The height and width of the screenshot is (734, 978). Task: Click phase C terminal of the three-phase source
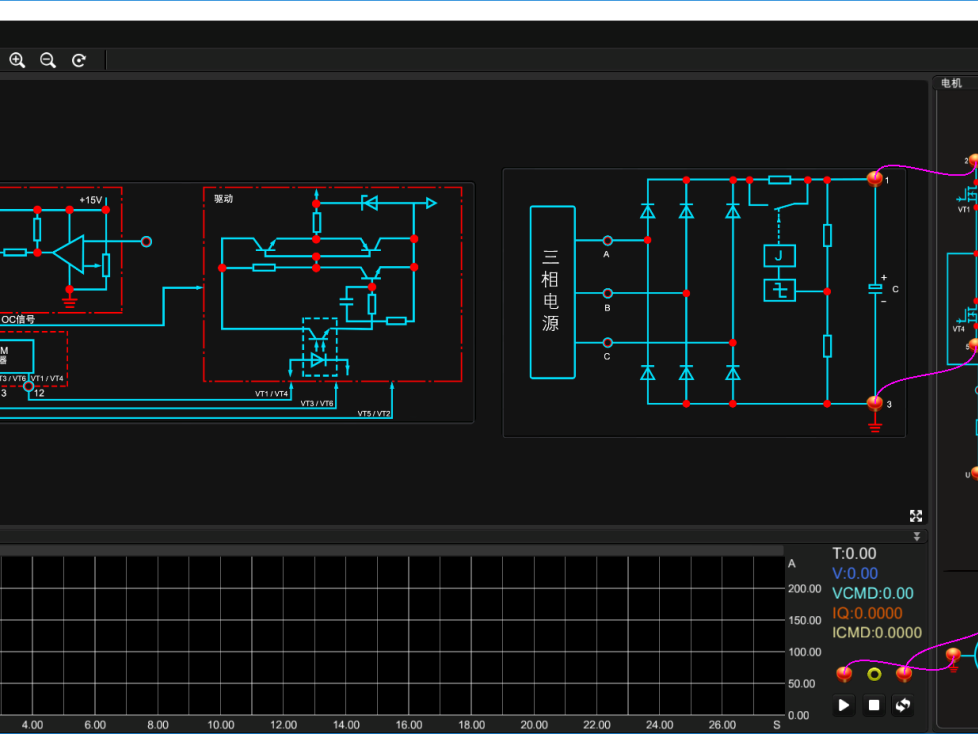(x=608, y=342)
